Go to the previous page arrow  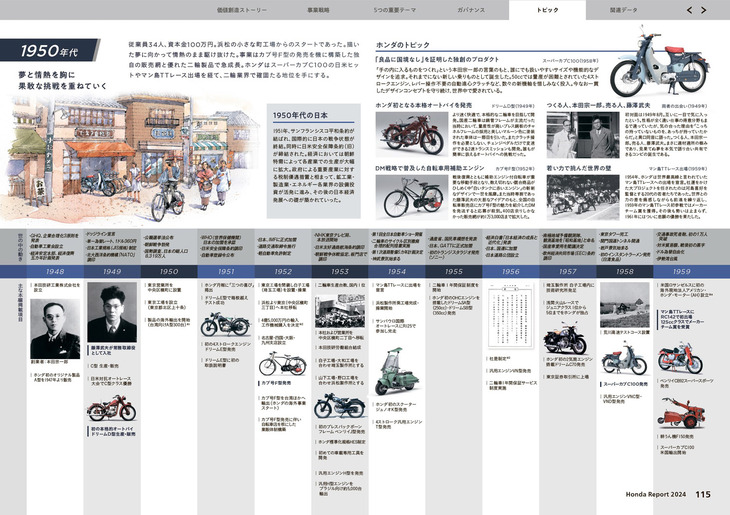(689, 10)
